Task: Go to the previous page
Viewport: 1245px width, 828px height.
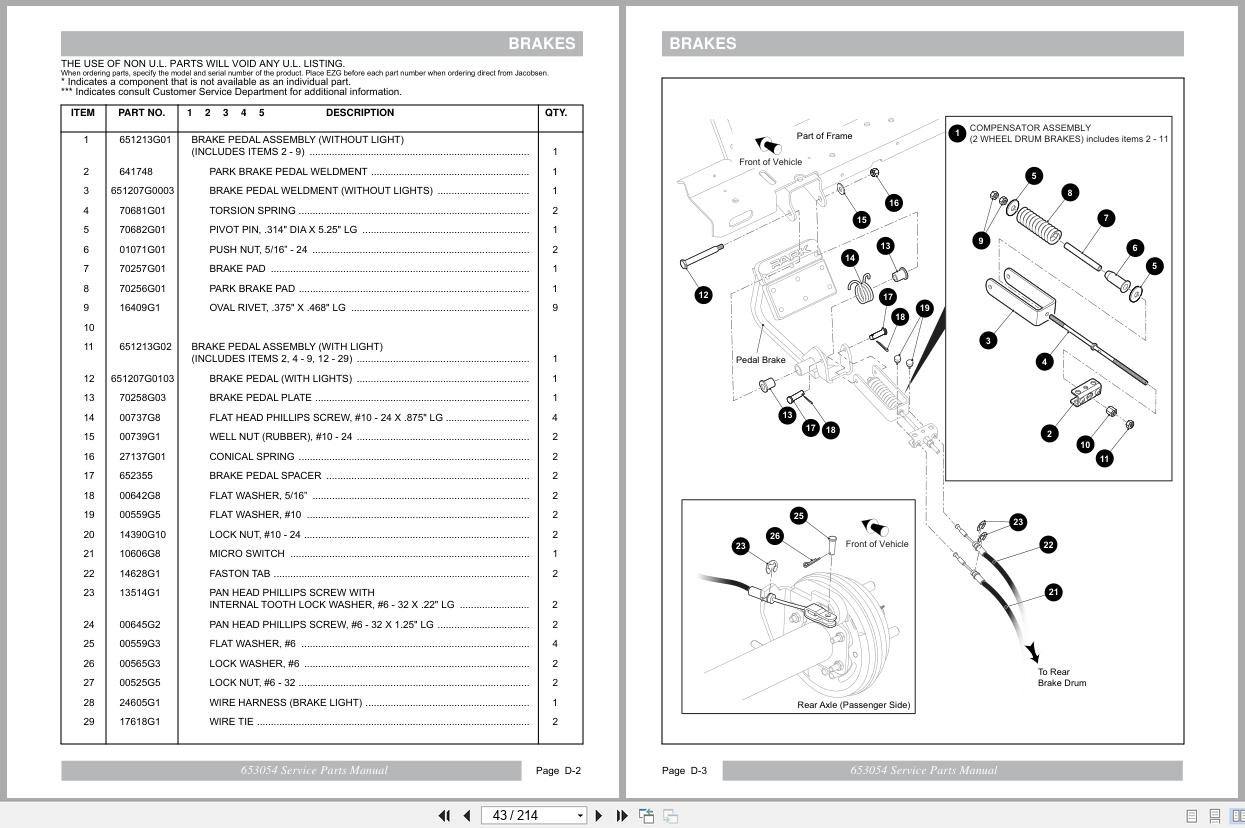Action: (466, 816)
